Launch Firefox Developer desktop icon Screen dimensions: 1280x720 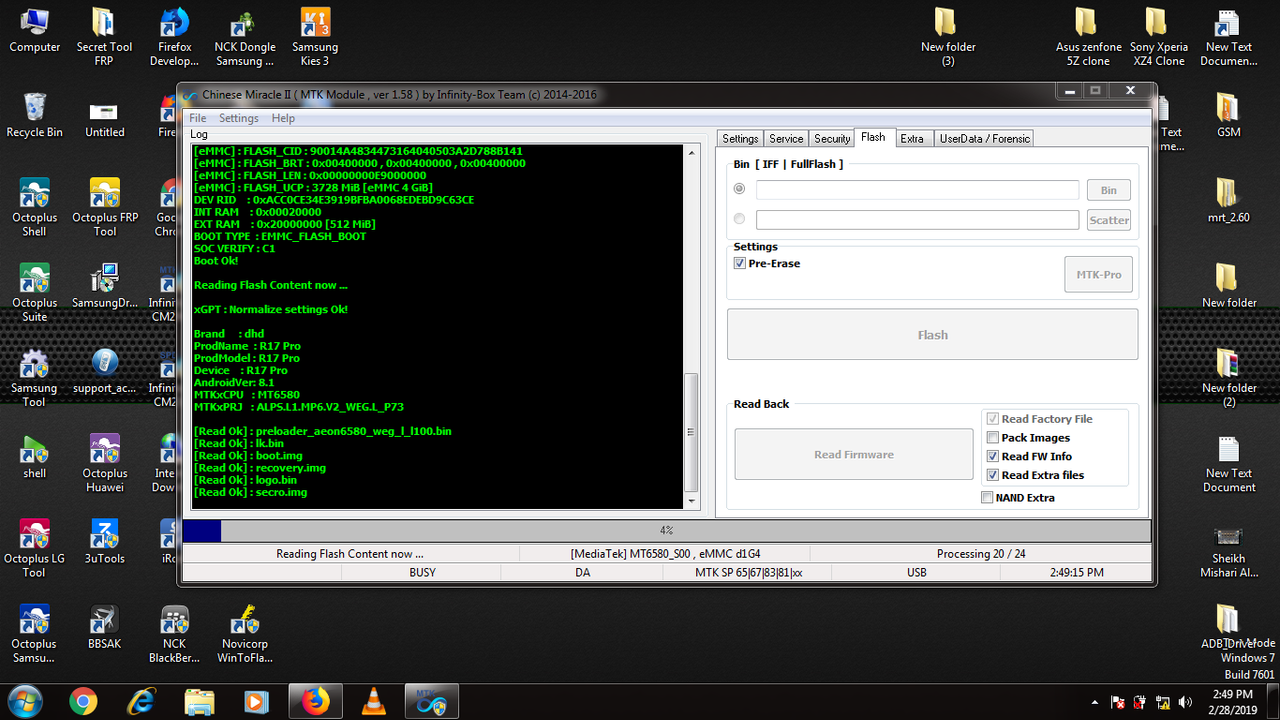coord(174,38)
